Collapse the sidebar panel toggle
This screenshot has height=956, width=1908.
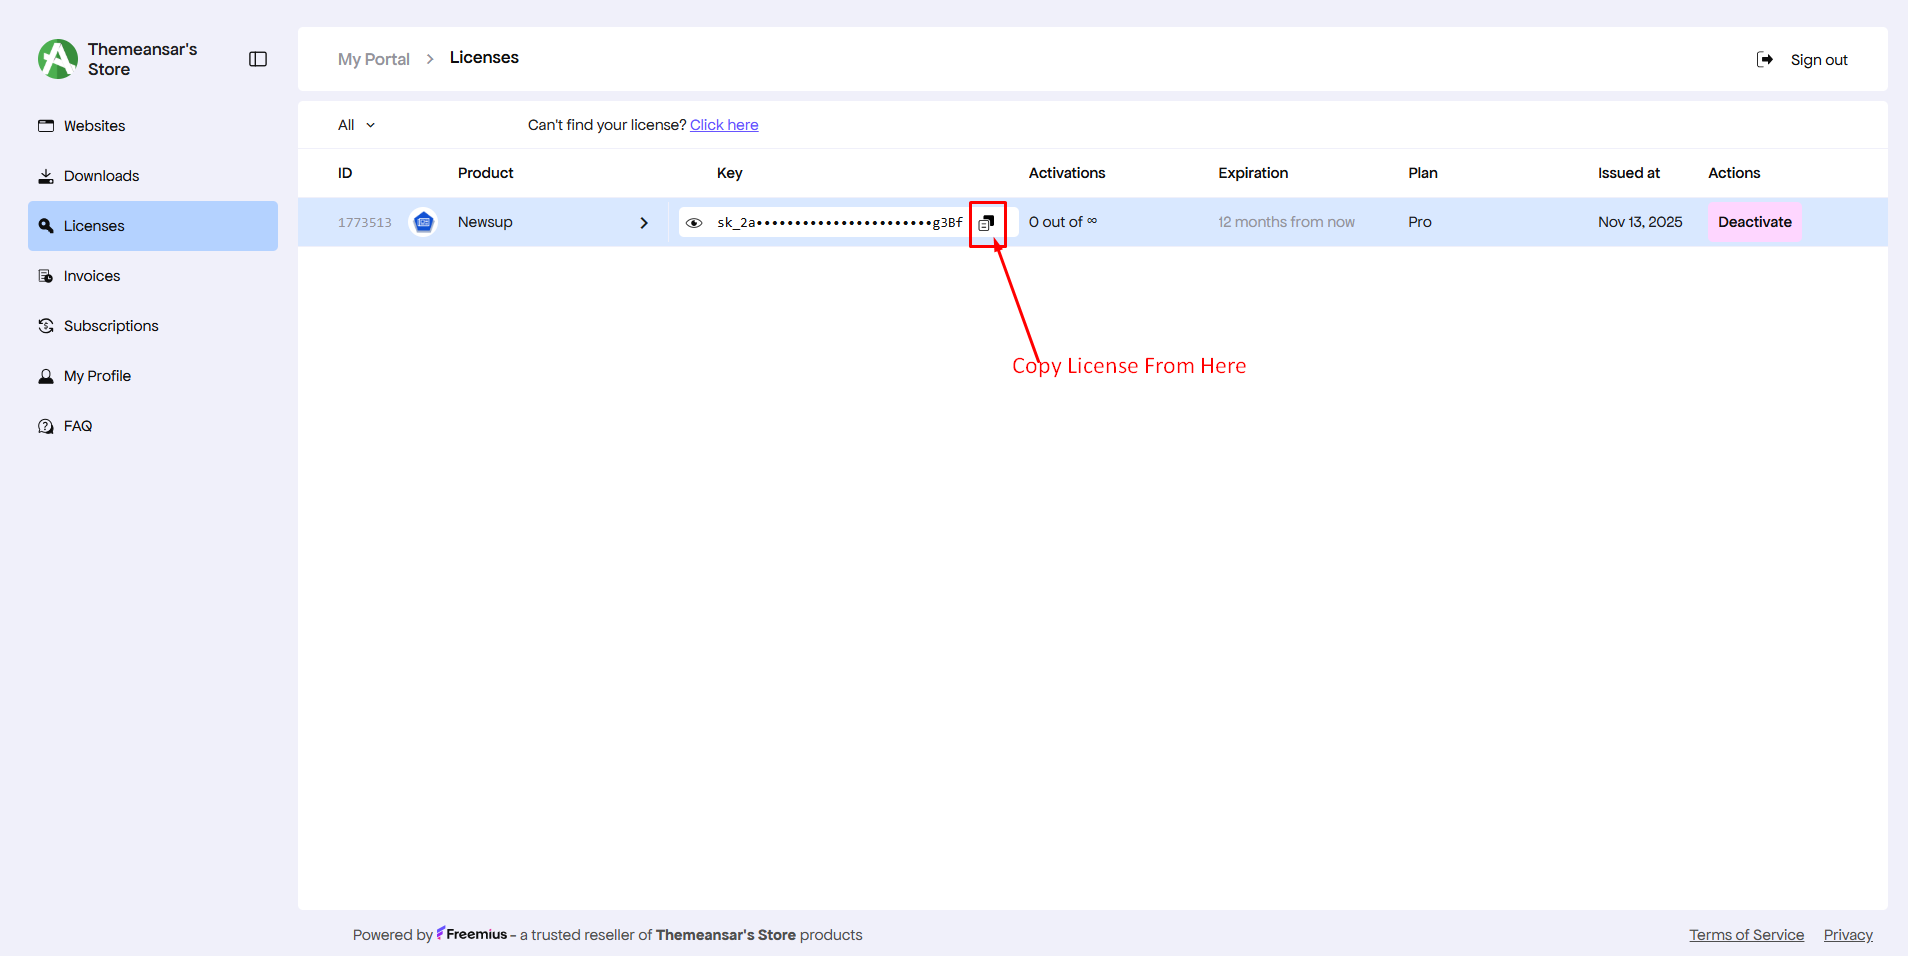tap(258, 59)
